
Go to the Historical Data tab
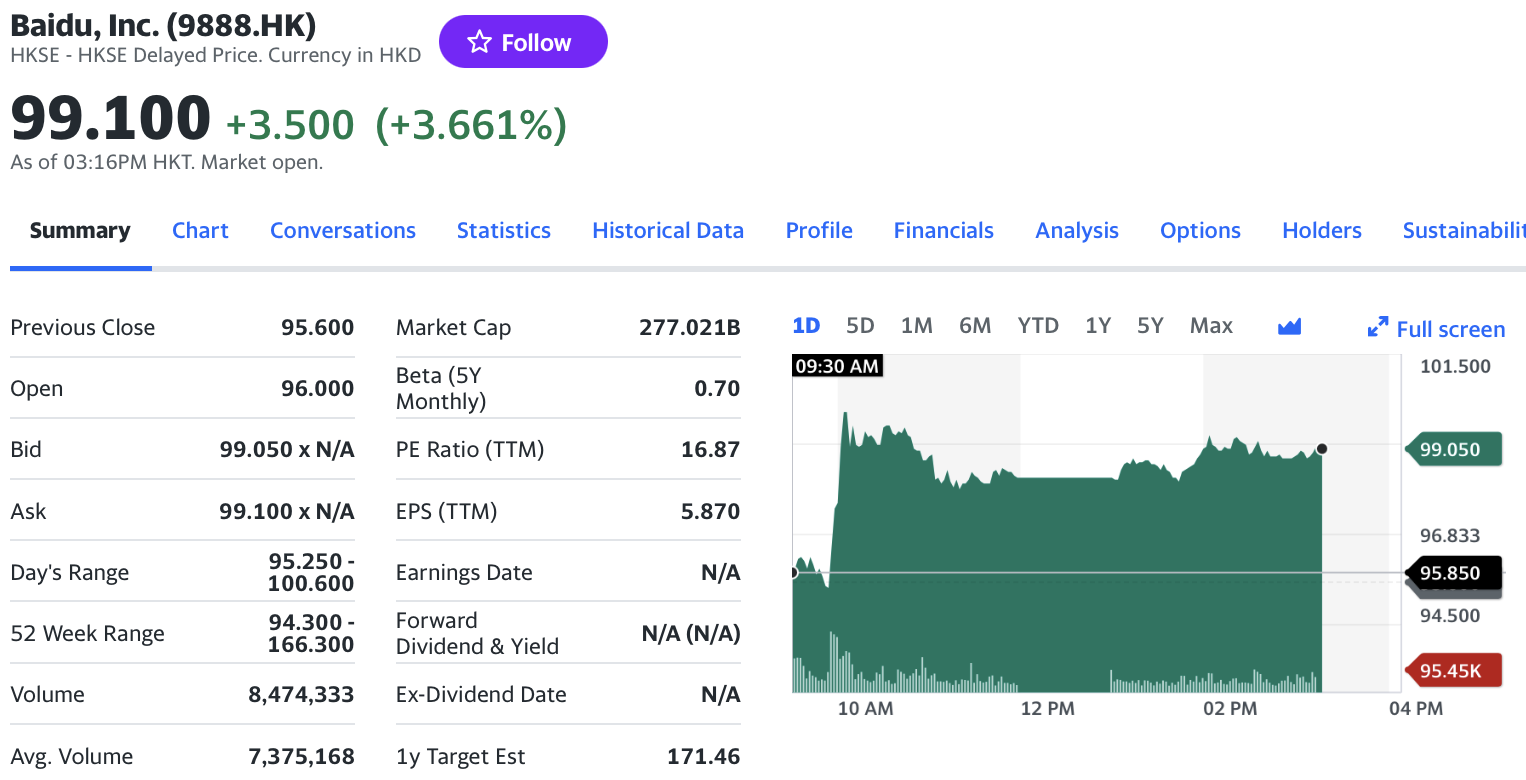tap(668, 231)
